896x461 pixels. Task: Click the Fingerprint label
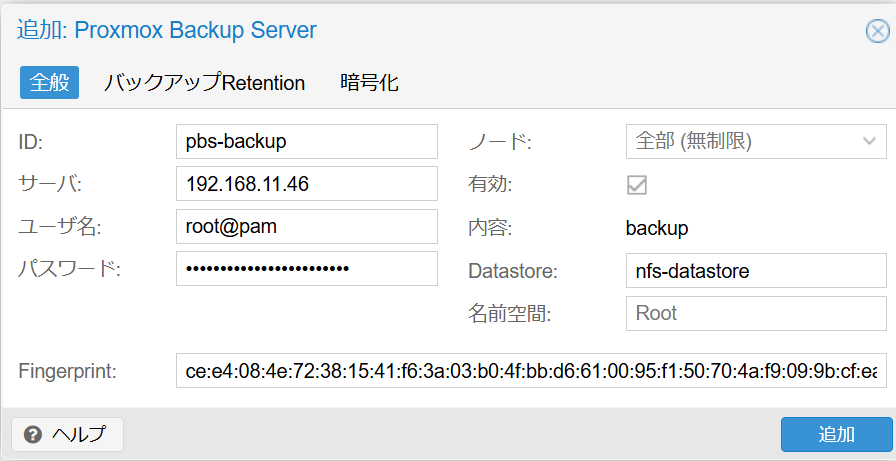(67, 371)
